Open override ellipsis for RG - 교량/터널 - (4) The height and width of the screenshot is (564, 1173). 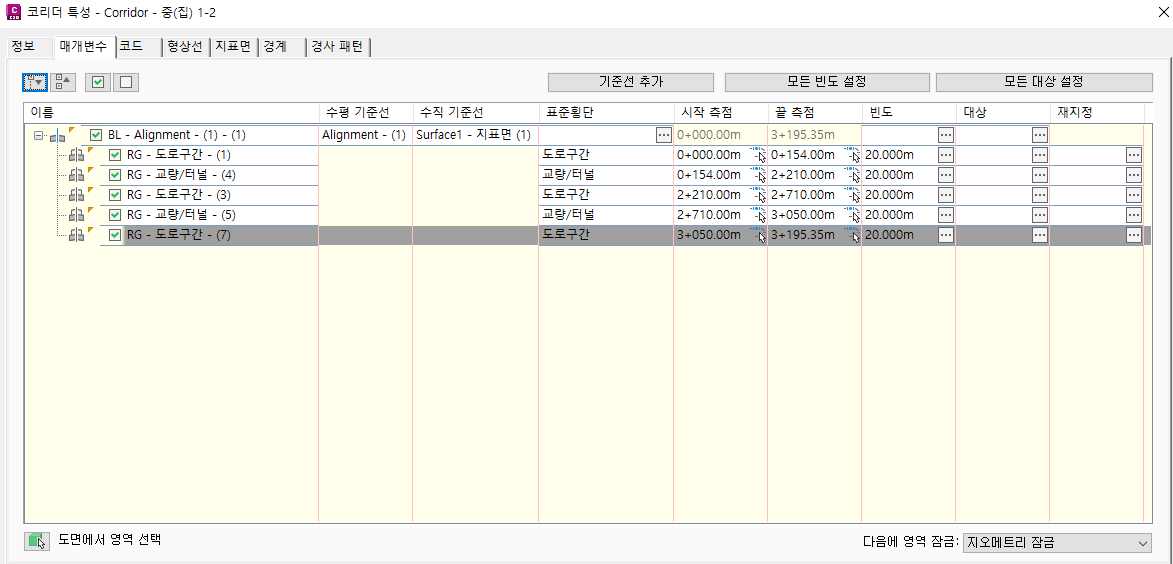click(1134, 175)
